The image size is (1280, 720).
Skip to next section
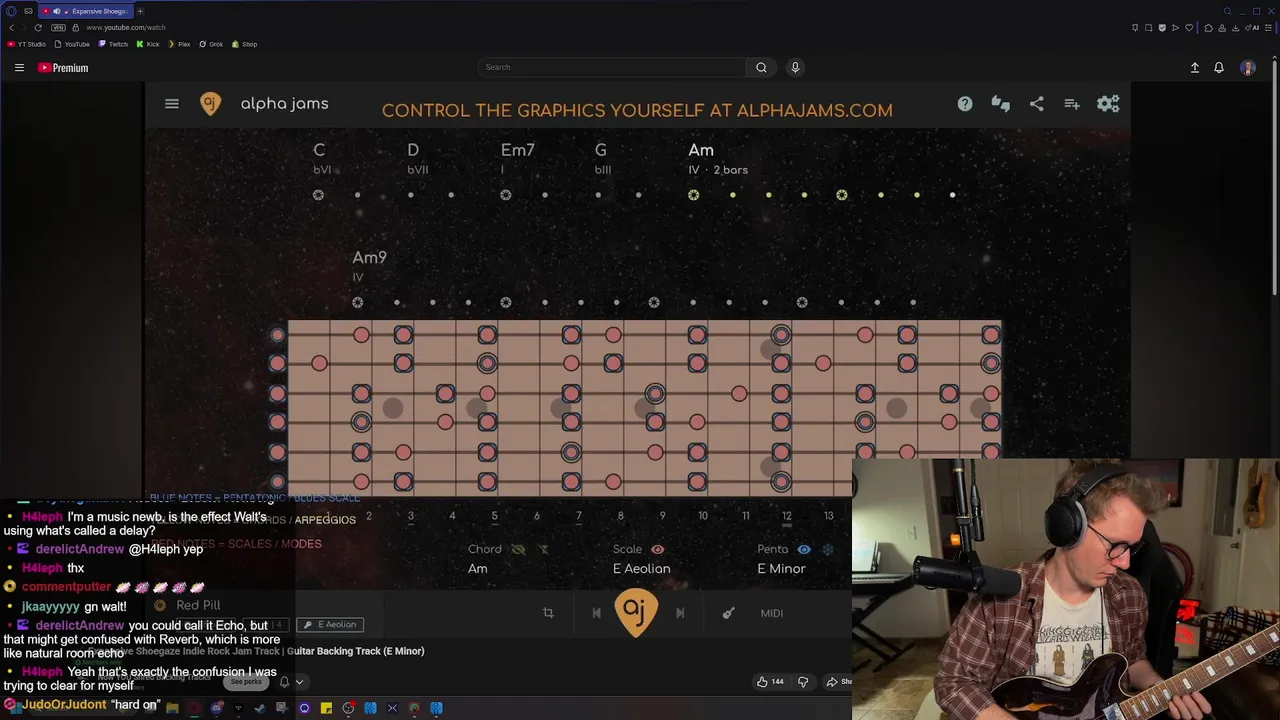coord(680,613)
